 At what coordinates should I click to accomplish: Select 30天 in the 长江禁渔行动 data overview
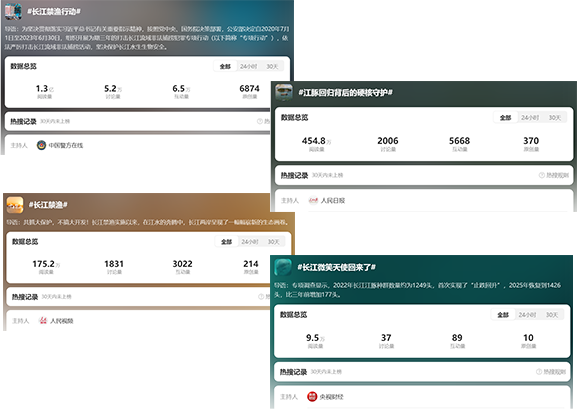[272, 67]
